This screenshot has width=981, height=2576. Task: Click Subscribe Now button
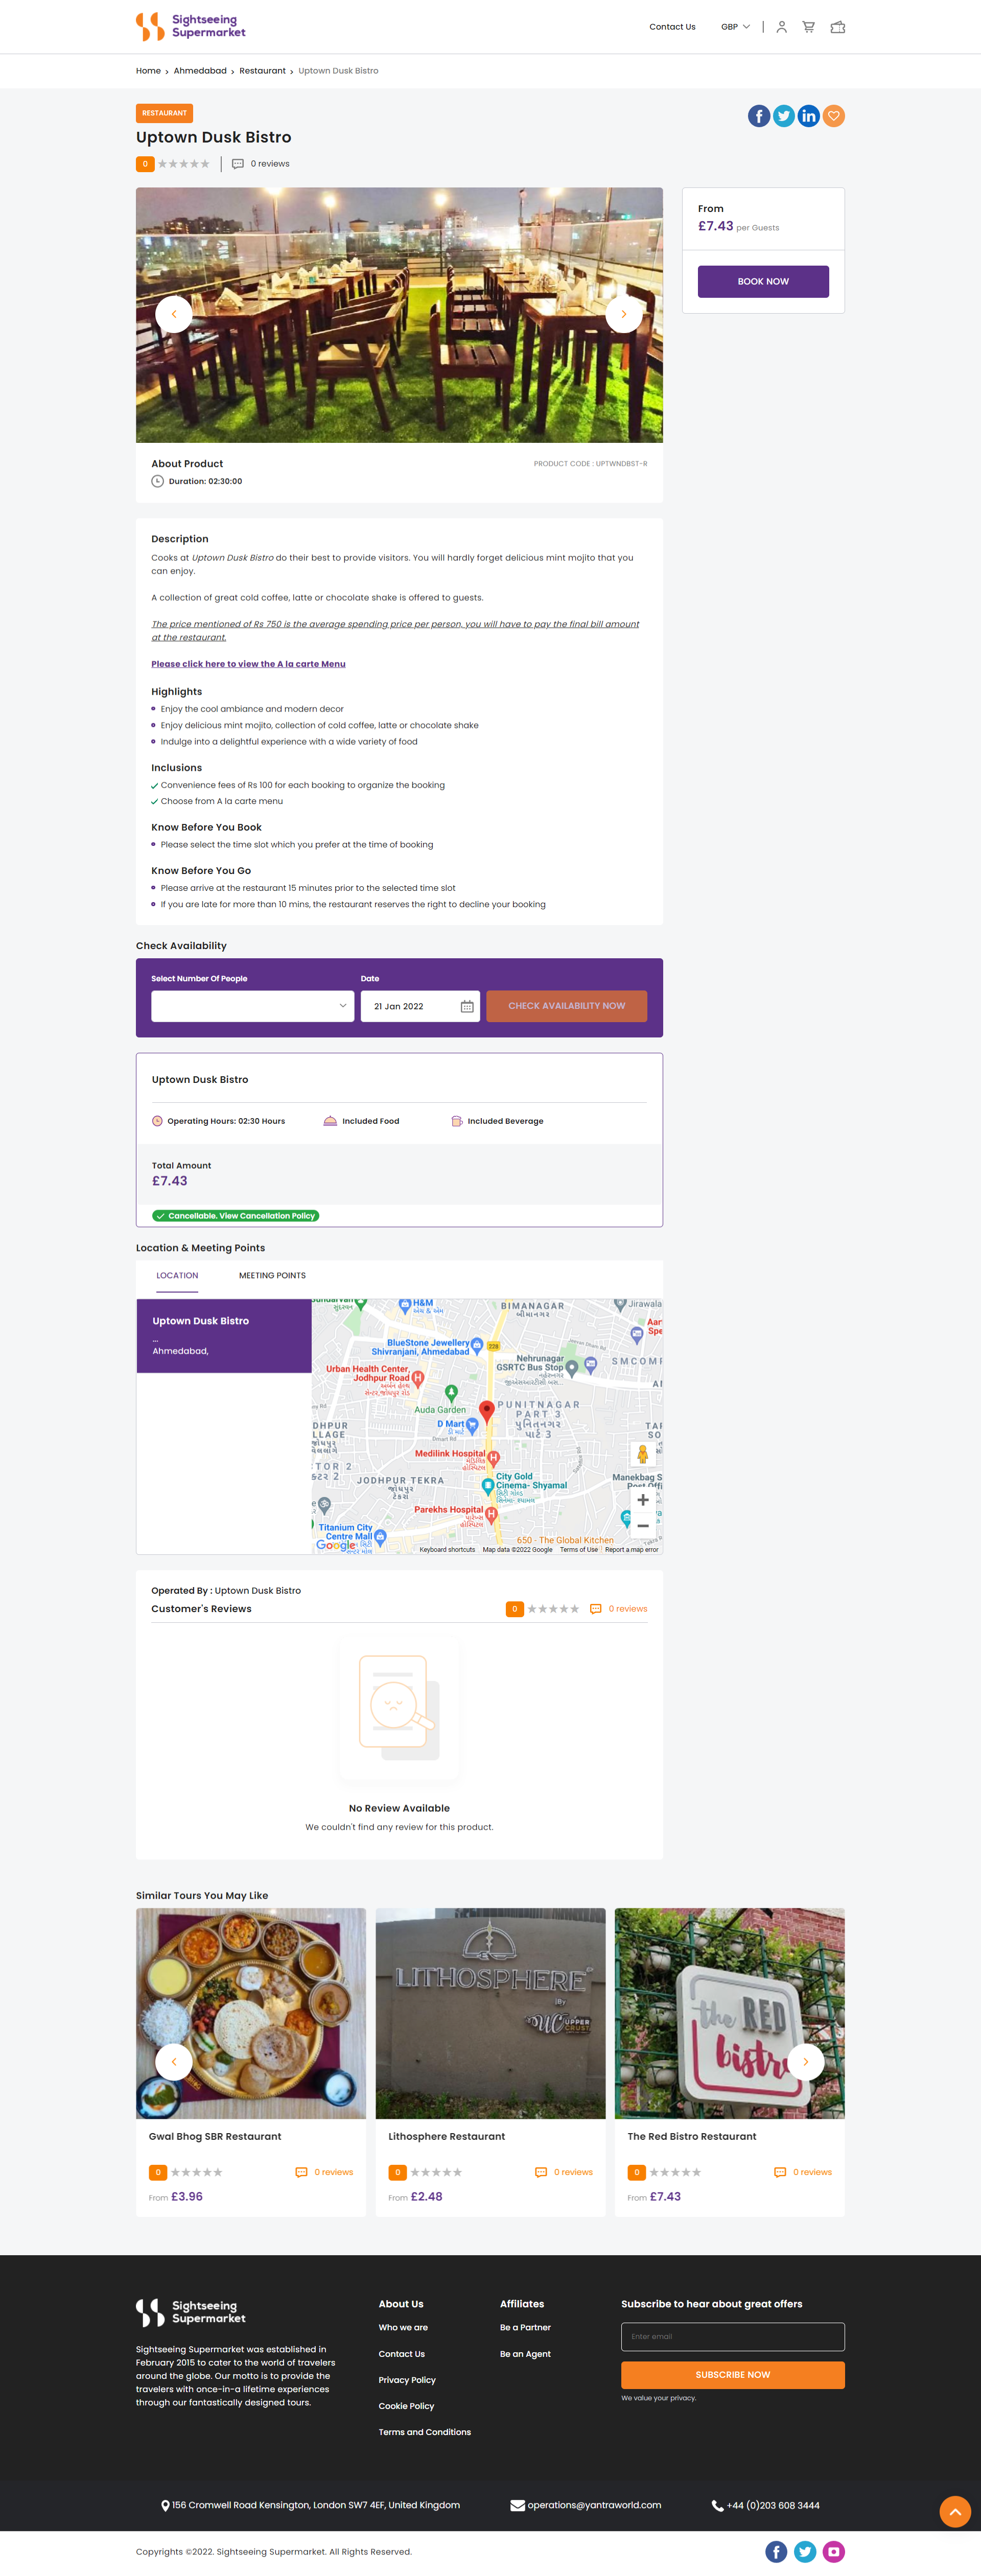733,2375
